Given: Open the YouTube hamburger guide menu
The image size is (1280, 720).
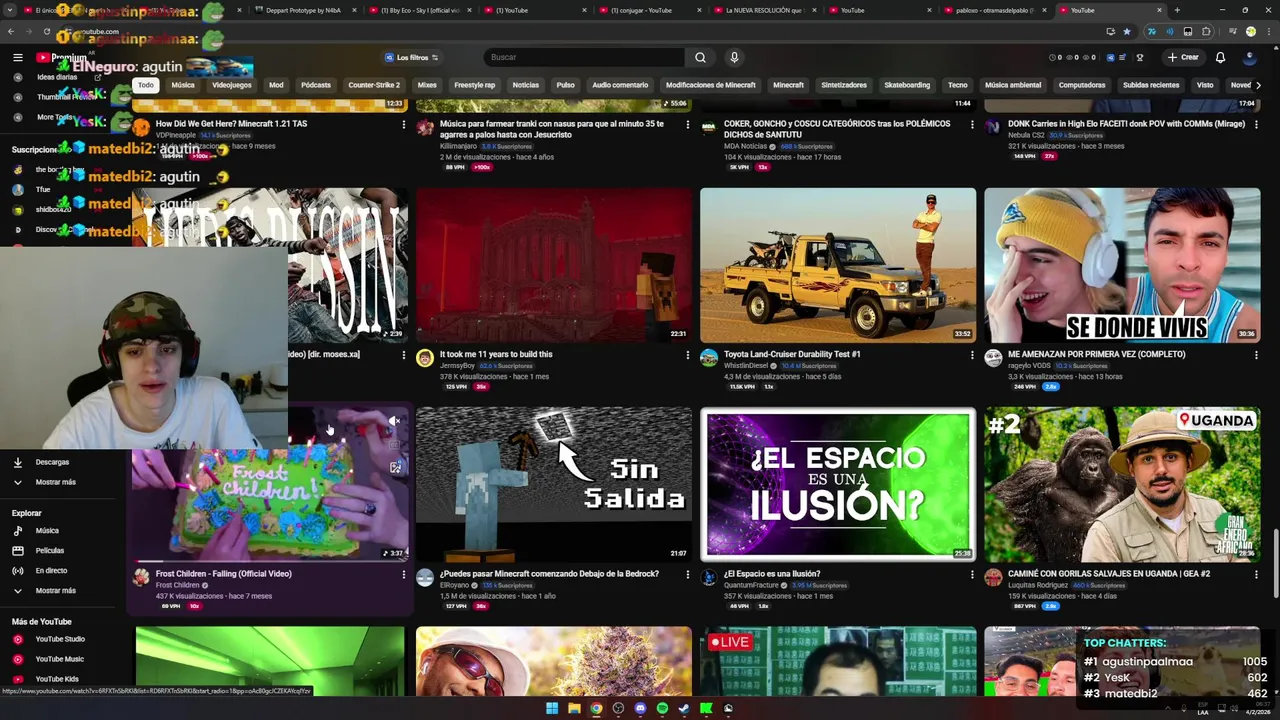Looking at the screenshot, I should tap(17, 57).
